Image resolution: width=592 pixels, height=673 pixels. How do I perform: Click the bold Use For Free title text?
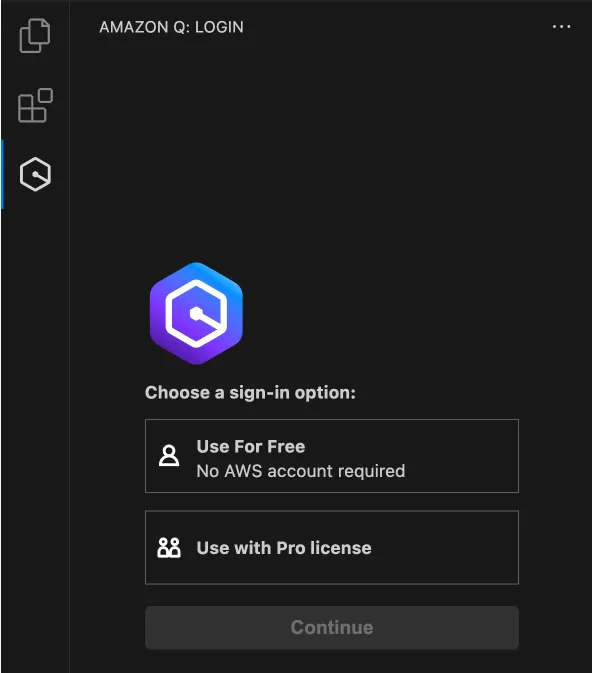tap(251, 446)
